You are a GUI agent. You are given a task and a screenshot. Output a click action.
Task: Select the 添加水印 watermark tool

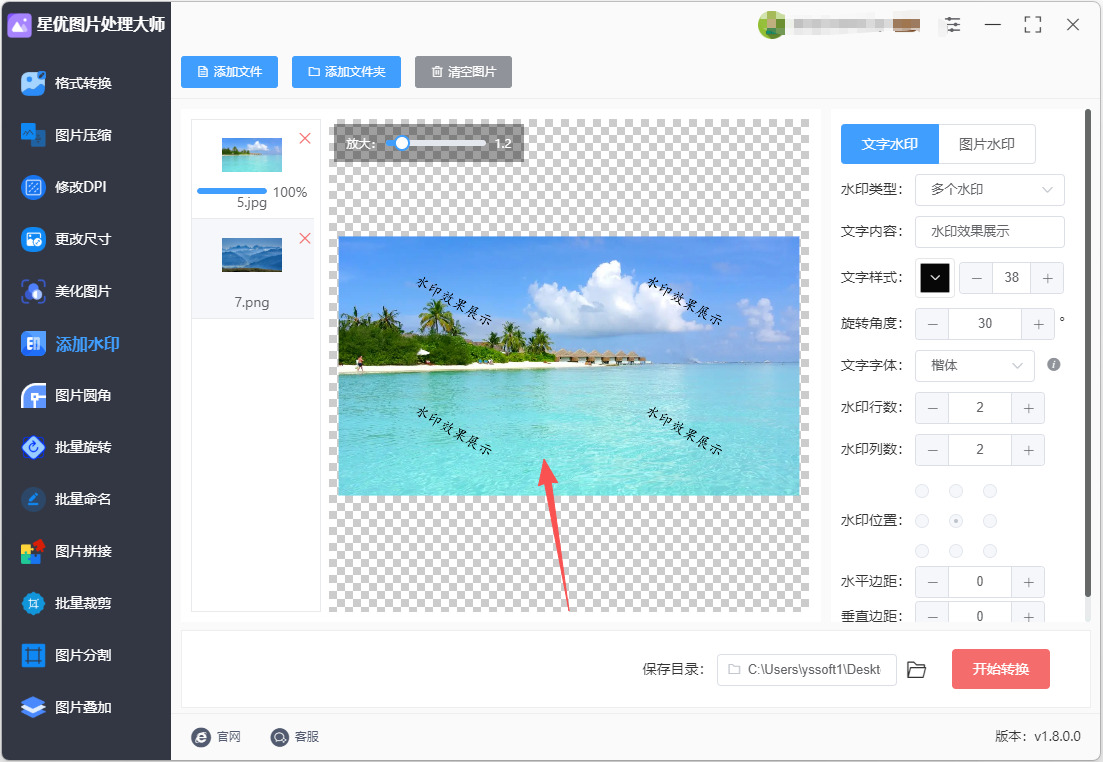click(x=70, y=343)
